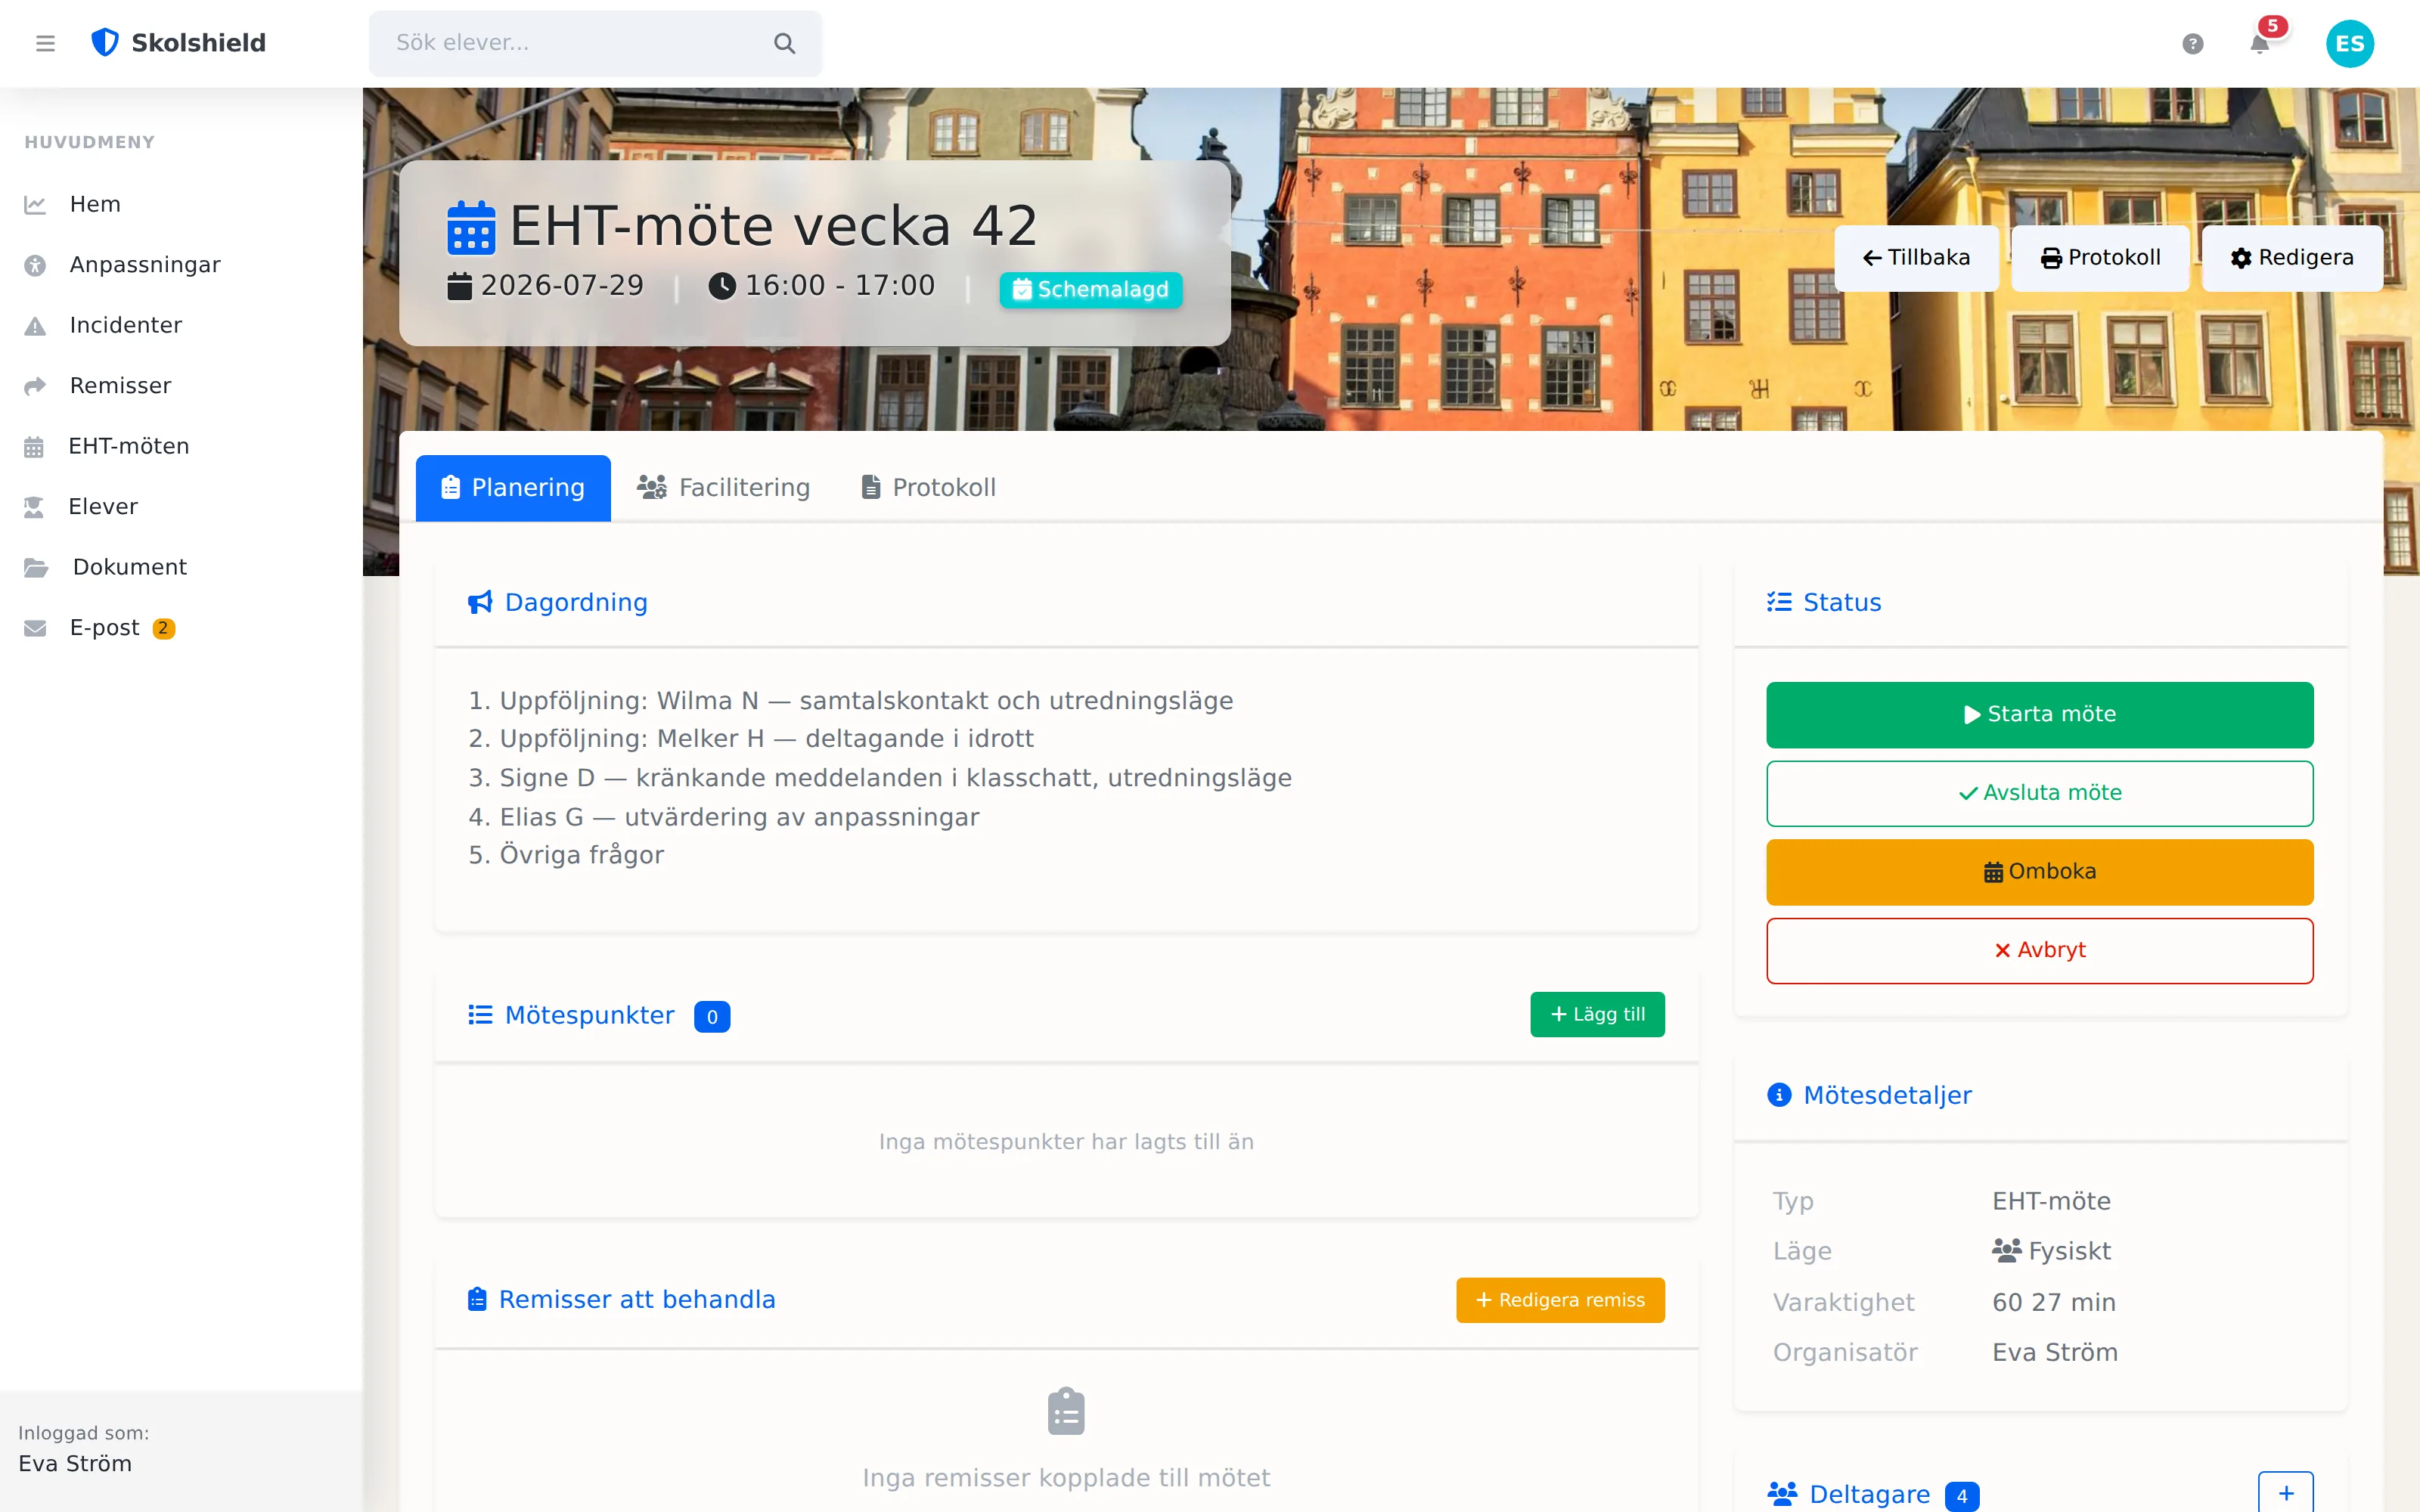This screenshot has height=1512, width=2420.
Task: Click the calendar icon beside meeting title
Action: point(471,227)
